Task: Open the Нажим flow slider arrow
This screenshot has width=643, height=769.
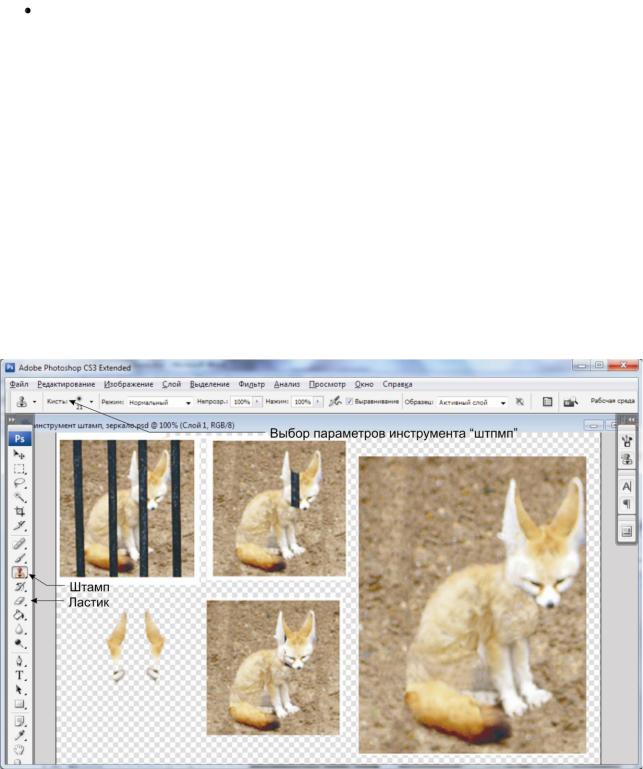Action: click(318, 402)
